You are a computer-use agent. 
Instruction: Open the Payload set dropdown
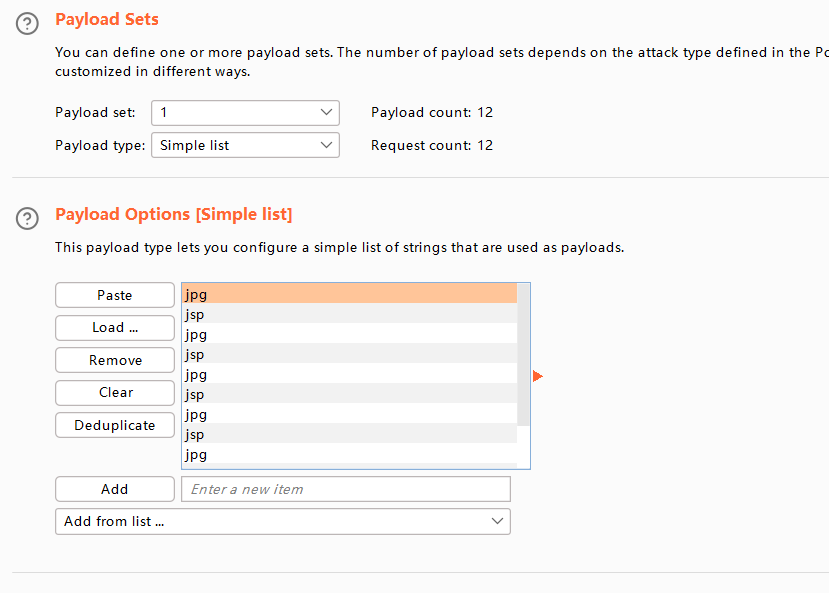[245, 113]
